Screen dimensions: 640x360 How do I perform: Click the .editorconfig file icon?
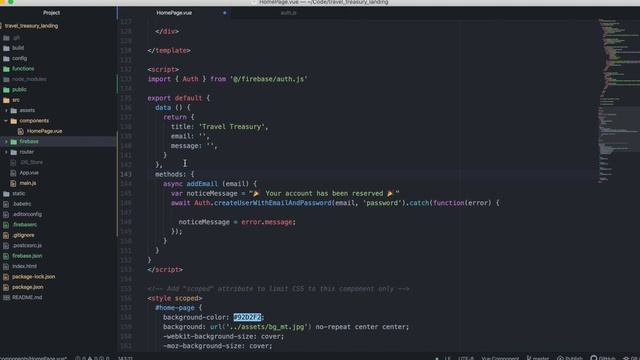pyautogui.click(x=6, y=214)
